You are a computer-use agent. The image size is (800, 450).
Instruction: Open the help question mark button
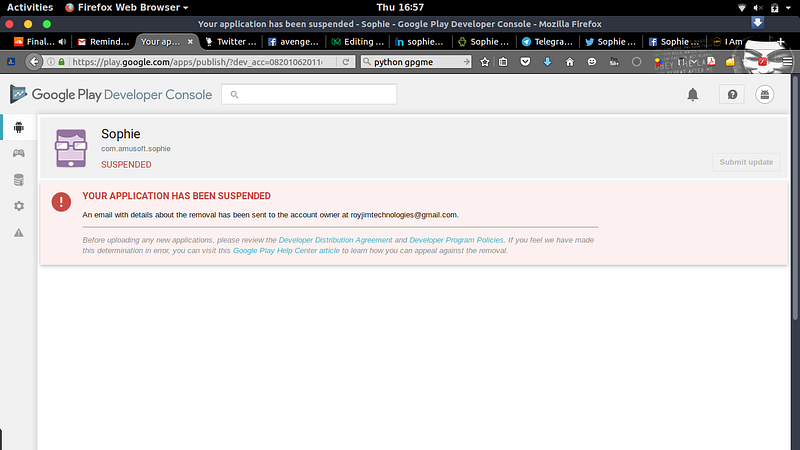[732, 94]
